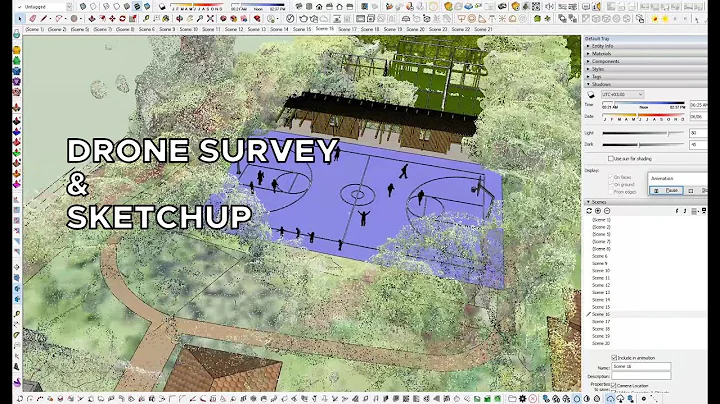Click the Zoom Extents tool
Screen dimensions: 720x404
coord(210,19)
